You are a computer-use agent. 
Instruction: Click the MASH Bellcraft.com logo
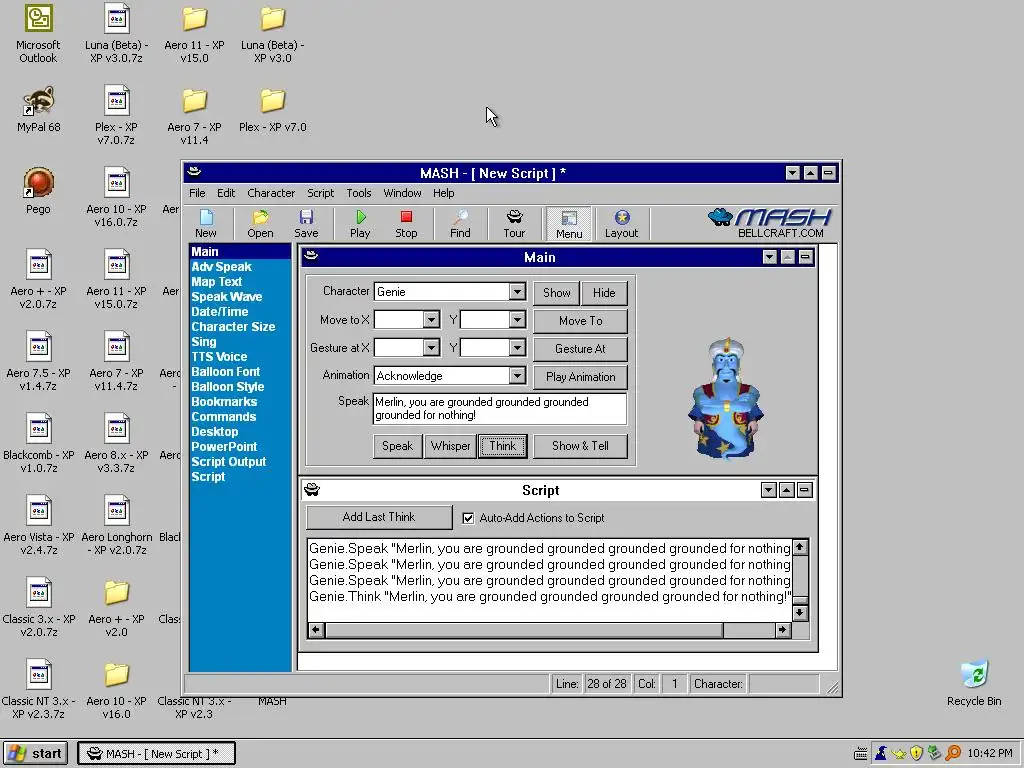point(769,223)
